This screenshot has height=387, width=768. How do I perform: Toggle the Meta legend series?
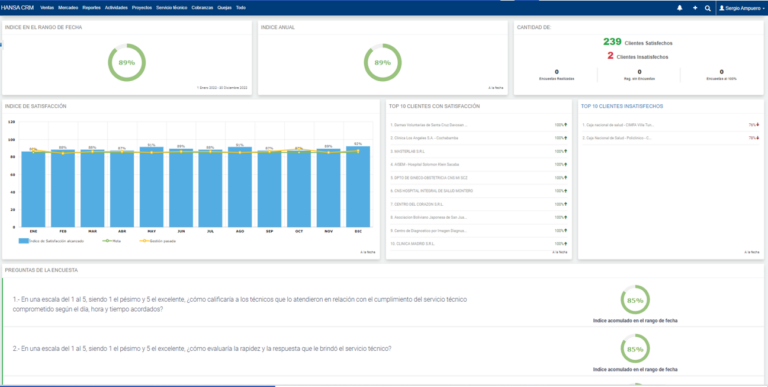[x=112, y=241]
